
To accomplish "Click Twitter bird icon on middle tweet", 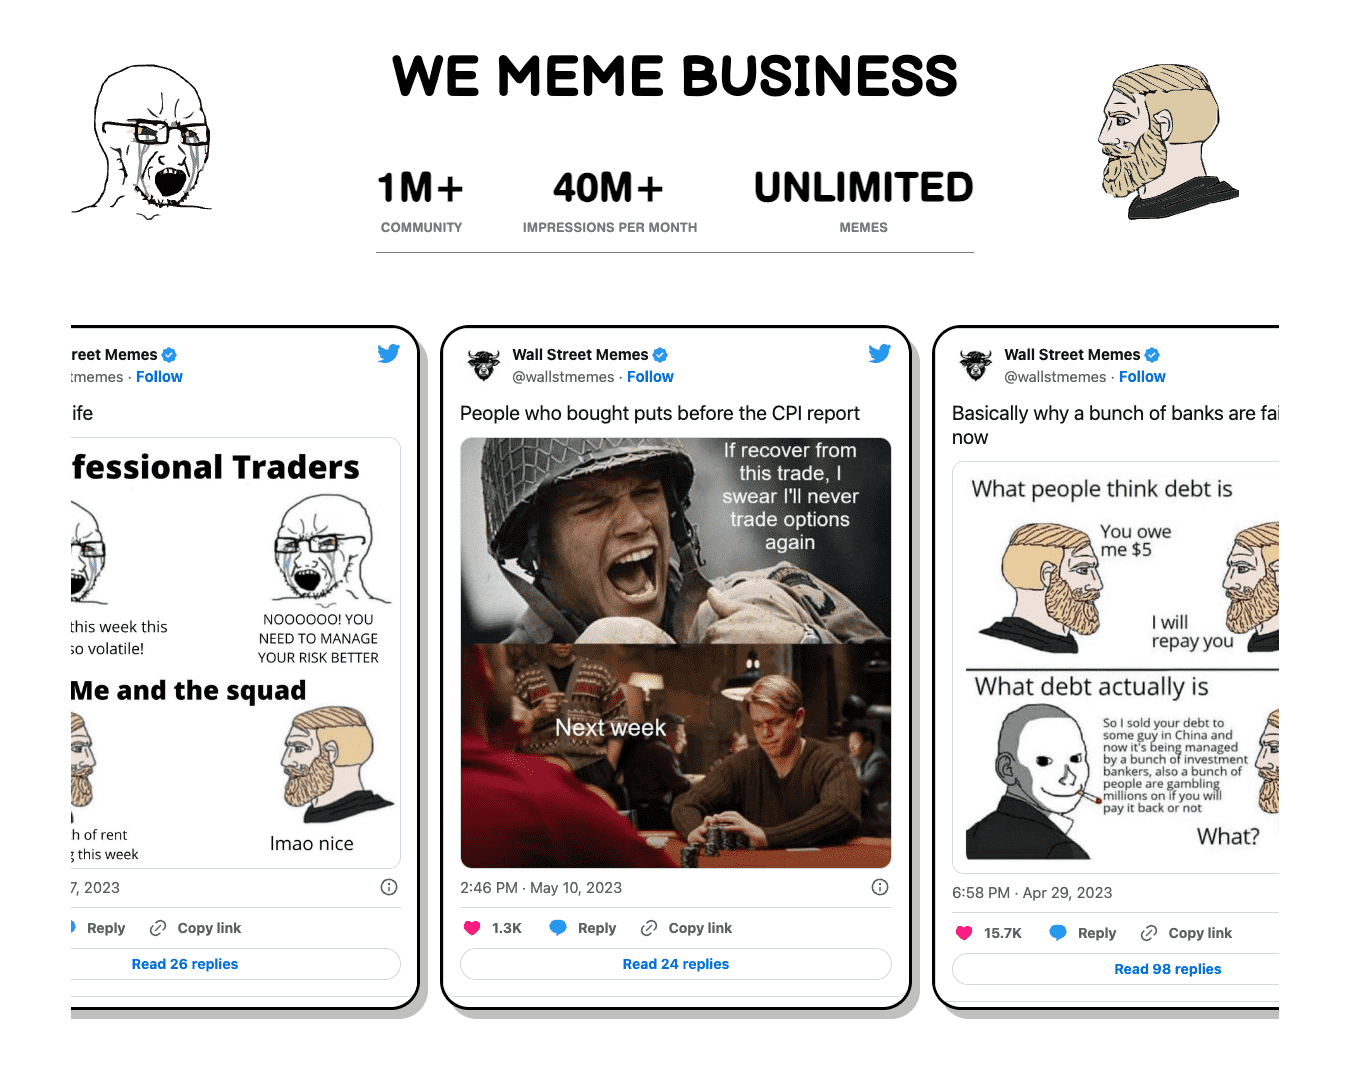I will (880, 353).
